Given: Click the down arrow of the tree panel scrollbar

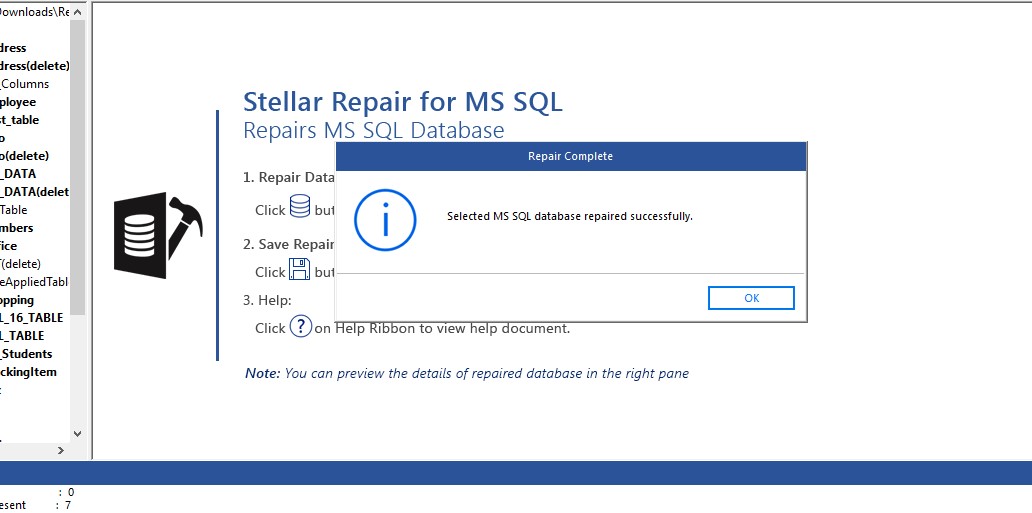Looking at the screenshot, I should coord(78,433).
